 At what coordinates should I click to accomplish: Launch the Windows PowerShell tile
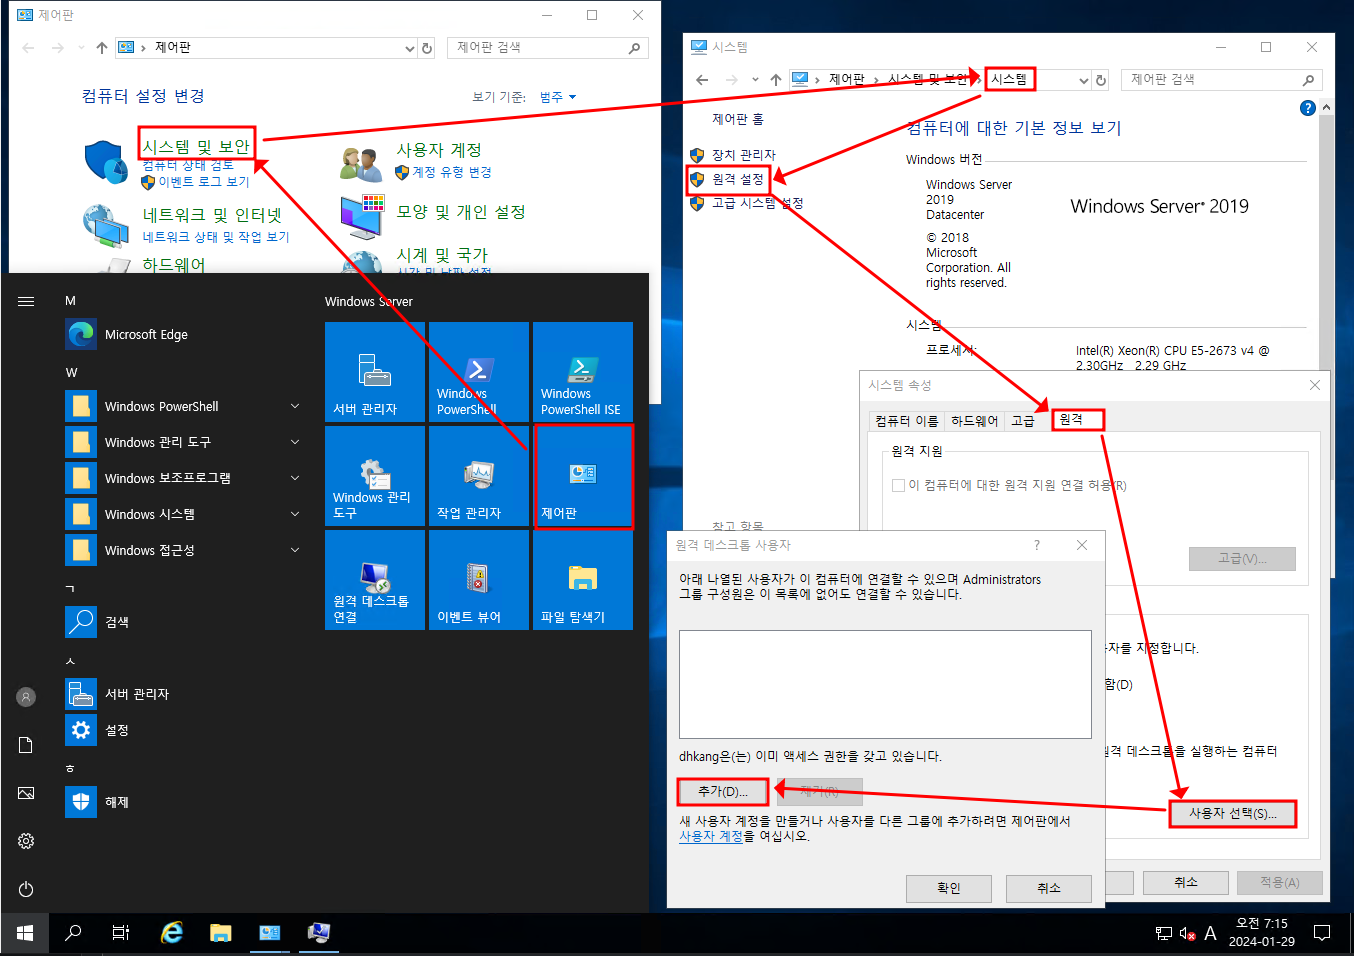tap(479, 371)
